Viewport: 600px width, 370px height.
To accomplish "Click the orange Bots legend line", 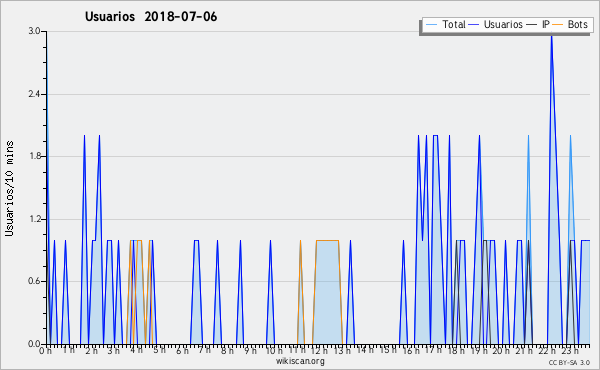I will (558, 25).
